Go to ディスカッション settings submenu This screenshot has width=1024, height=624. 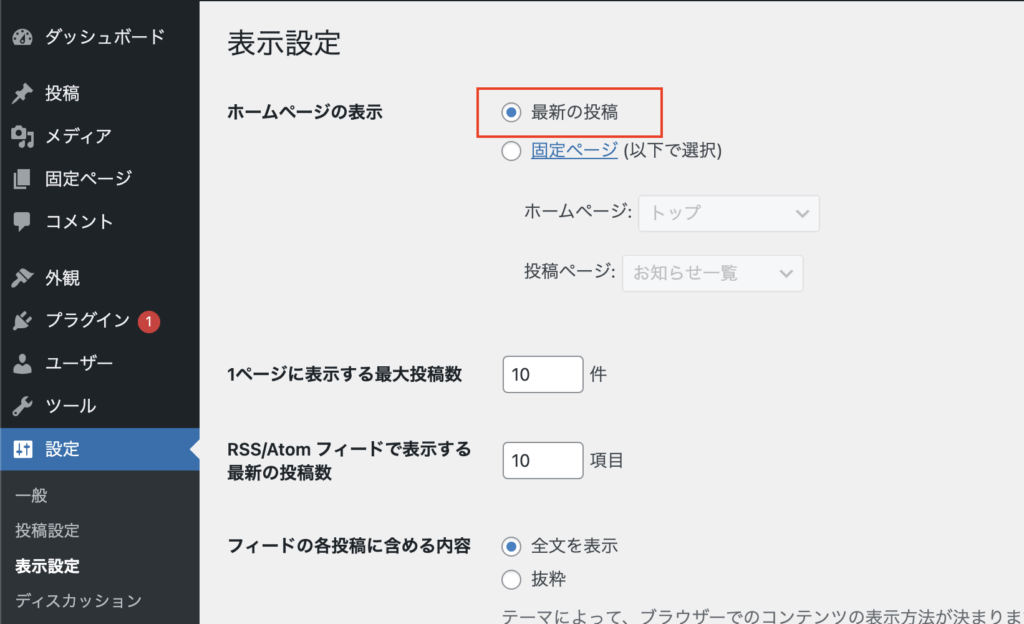(78, 601)
